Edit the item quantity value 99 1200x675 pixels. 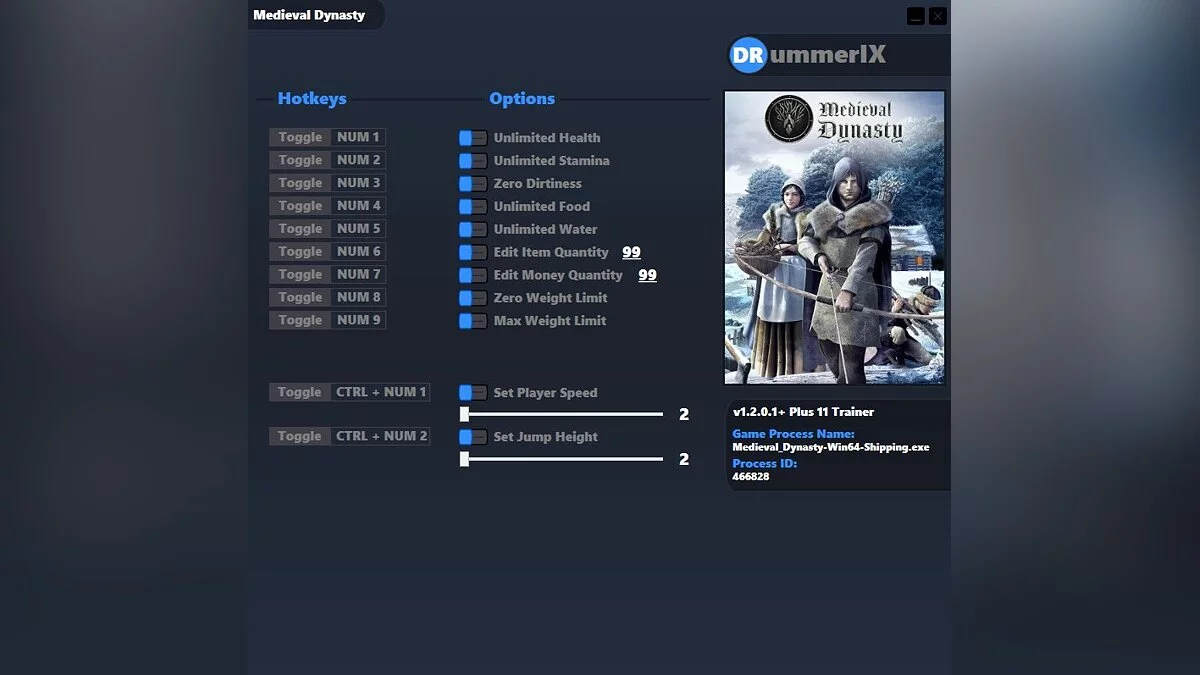631,251
